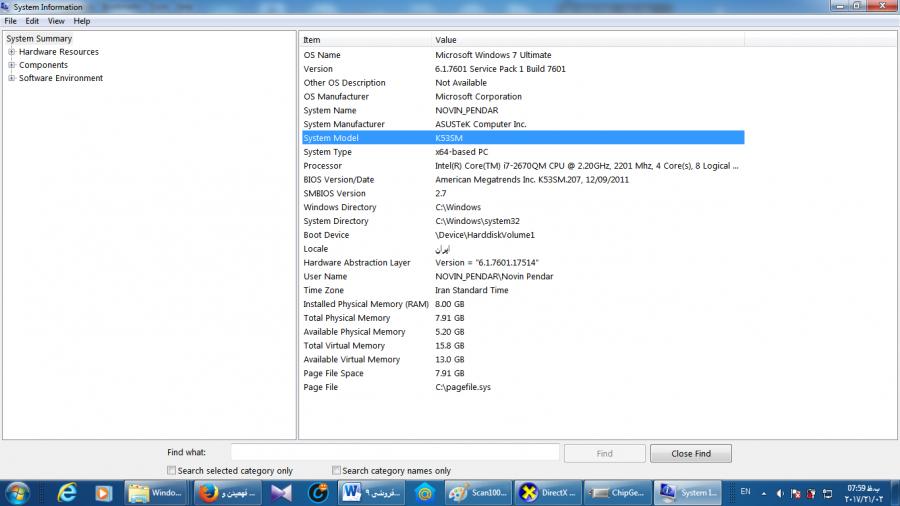The width and height of the screenshot is (900, 506).
Task: Click the C:\pagefile.sys value
Action: point(463,387)
